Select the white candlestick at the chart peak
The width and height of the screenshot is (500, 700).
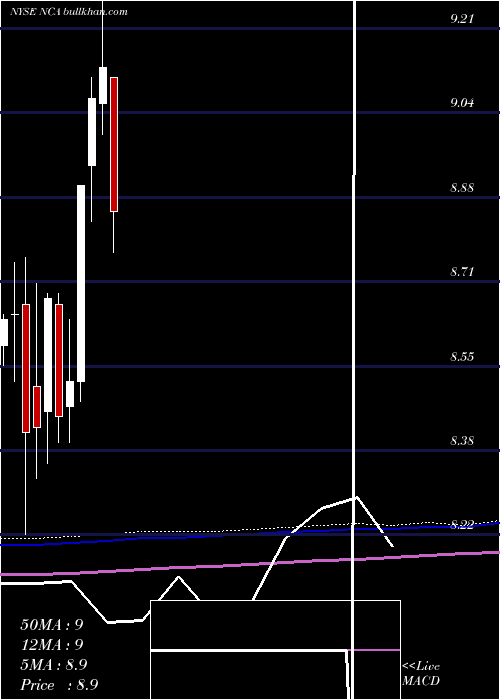coord(103,85)
